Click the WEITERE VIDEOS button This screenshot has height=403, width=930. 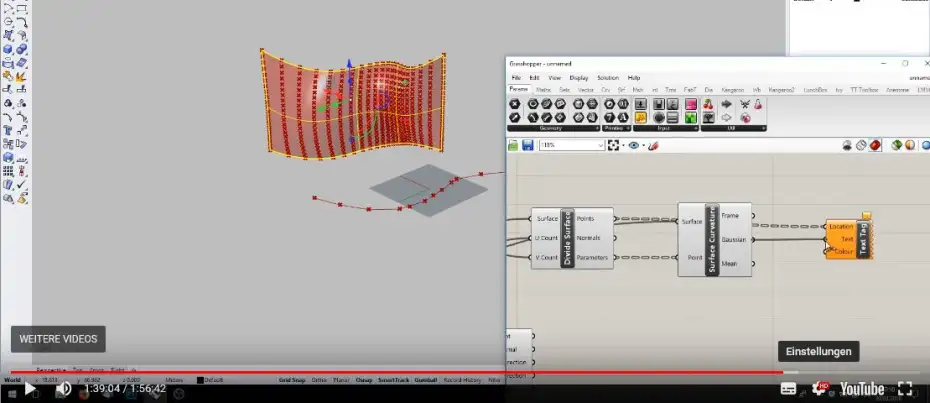tap(58, 339)
